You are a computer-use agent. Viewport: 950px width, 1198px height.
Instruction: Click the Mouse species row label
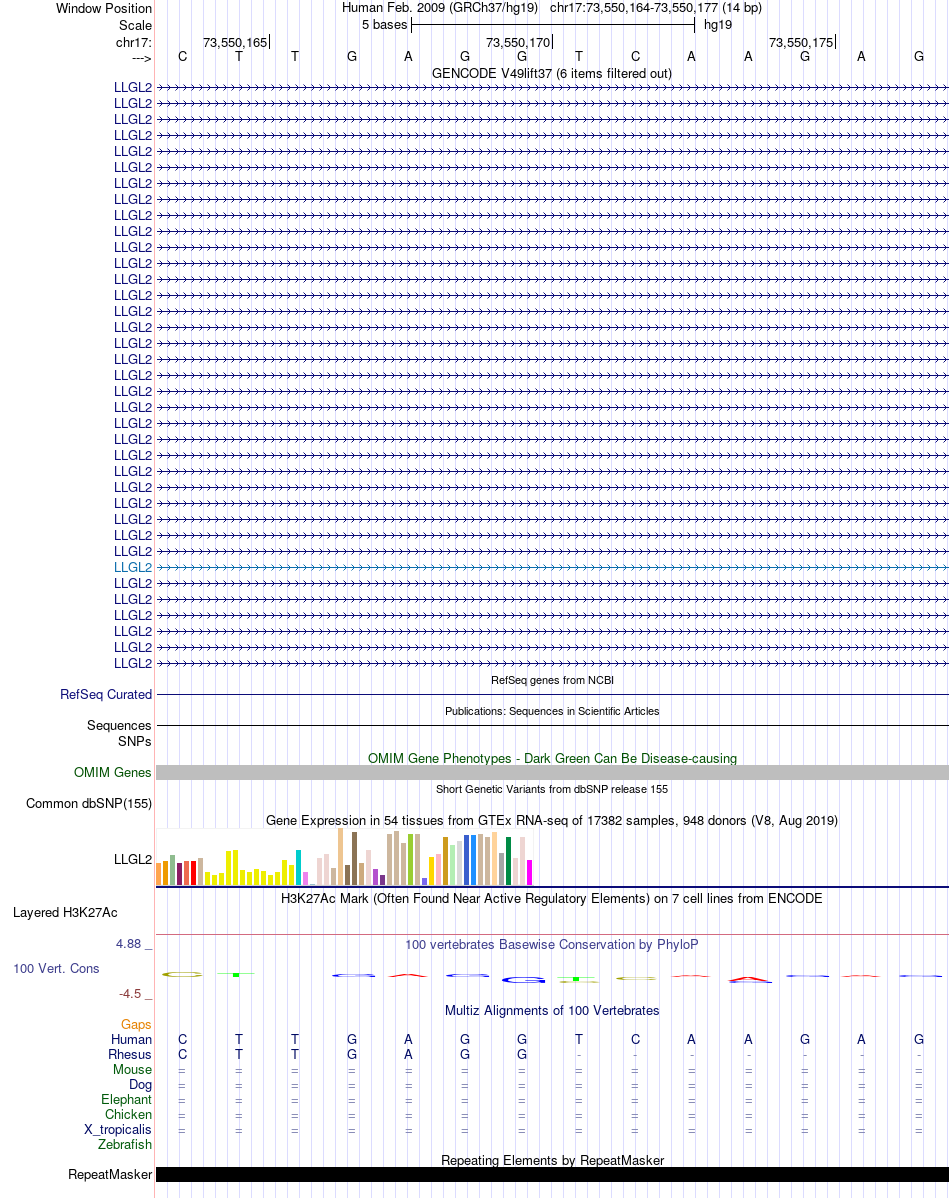[x=132, y=1070]
